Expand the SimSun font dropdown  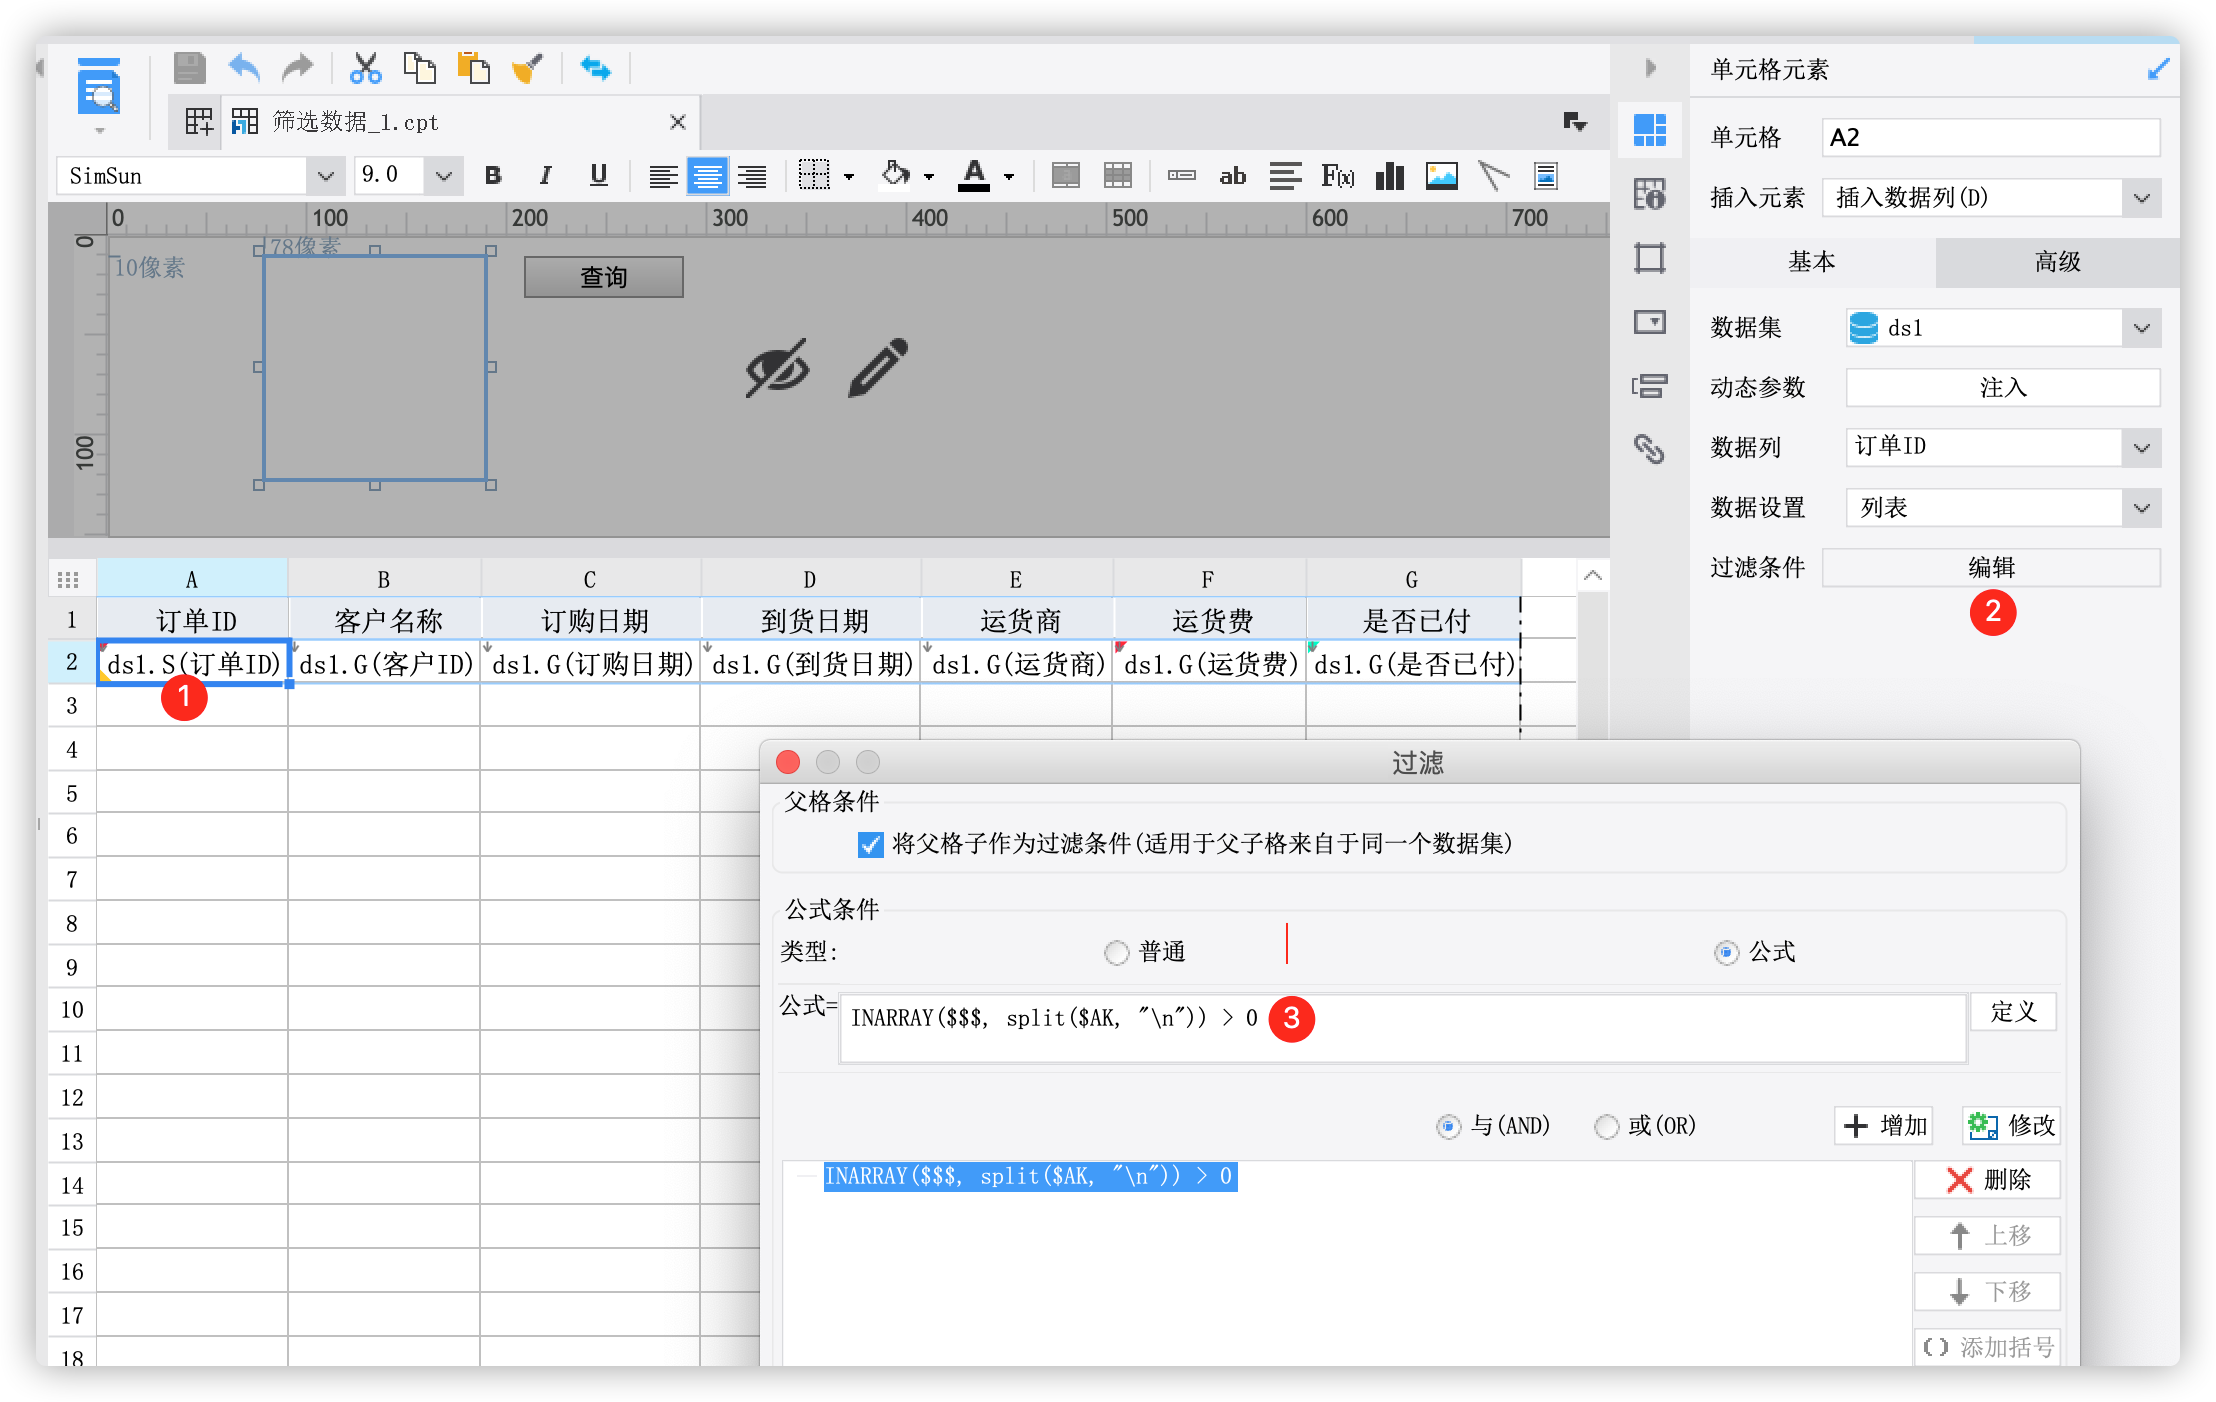pos(325,177)
